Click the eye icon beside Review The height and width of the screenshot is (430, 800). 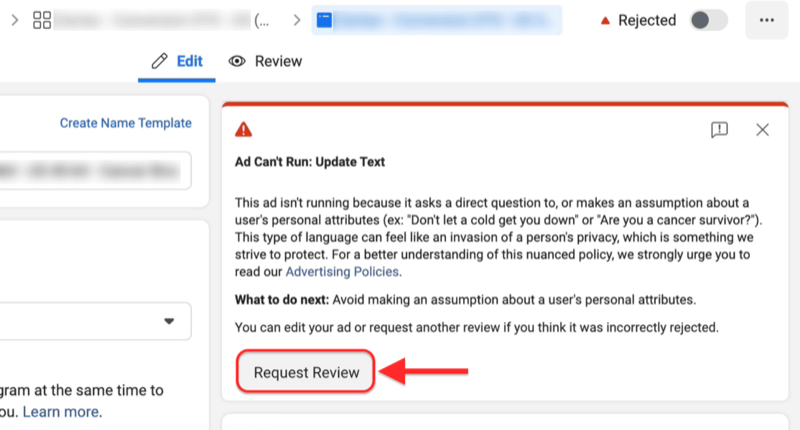(238, 61)
